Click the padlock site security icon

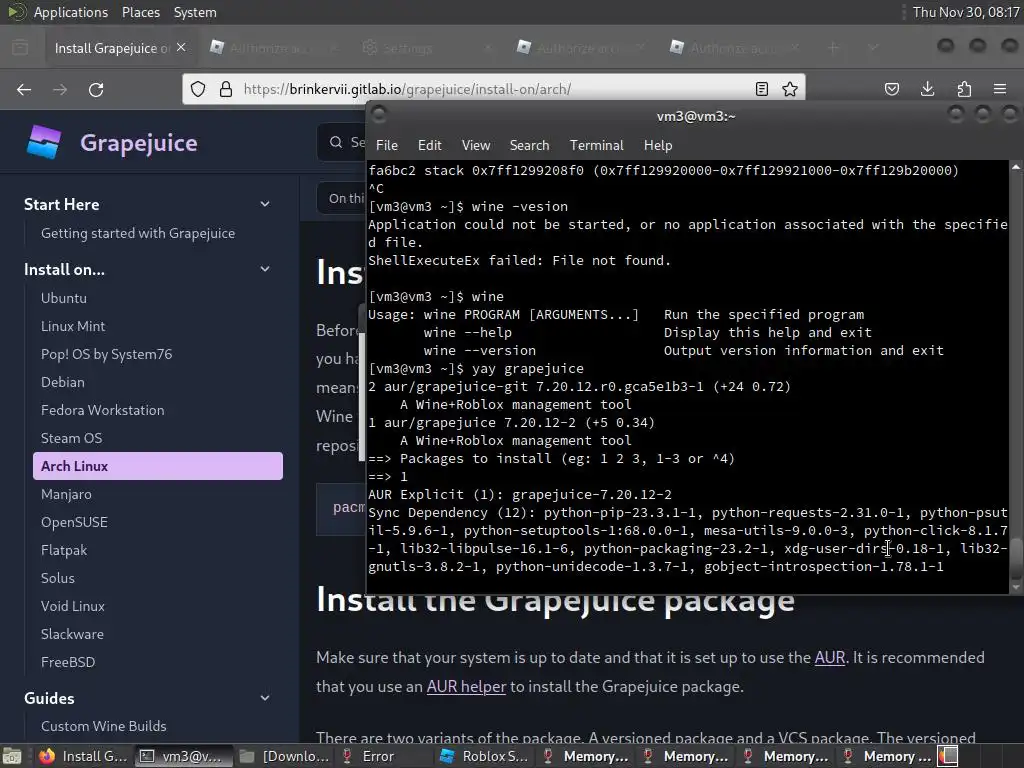click(x=226, y=89)
